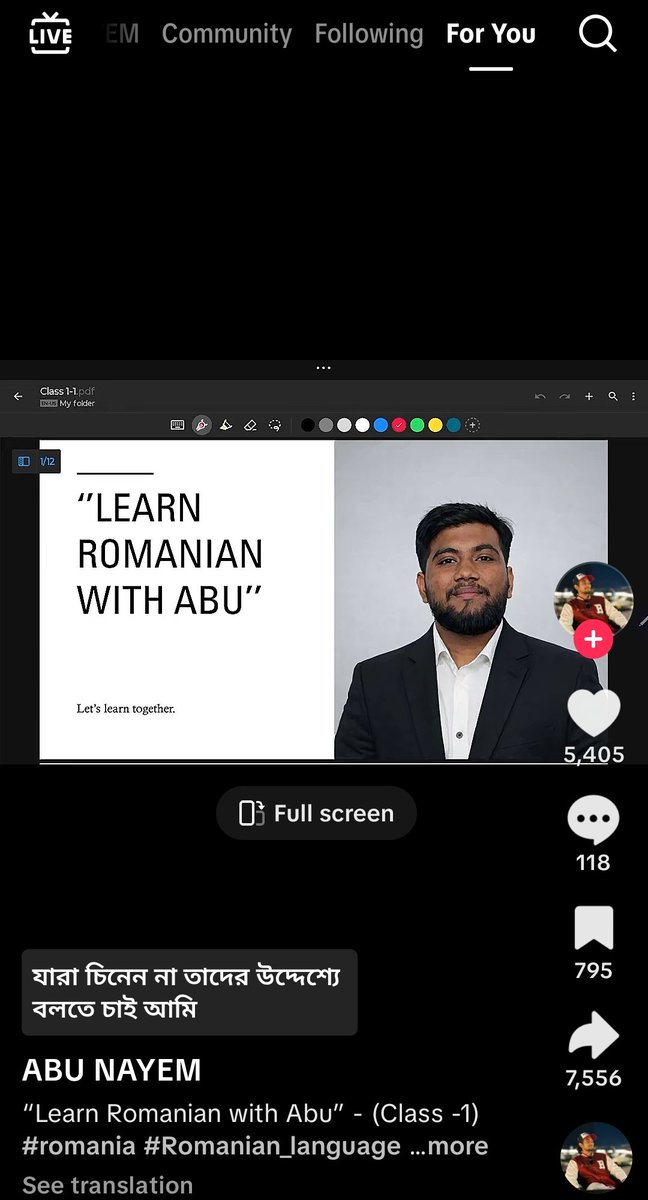The image size is (648, 1200).
Task: Choose the selected red pen color
Action: coord(399,424)
